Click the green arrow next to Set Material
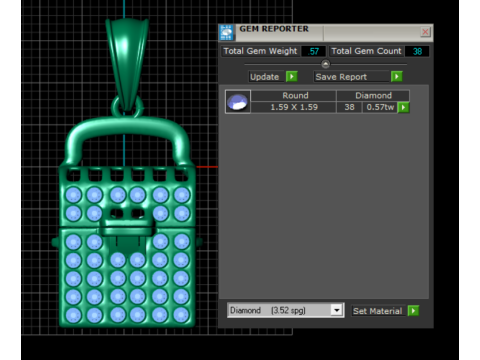This screenshot has height=360, width=480. pos(413,311)
